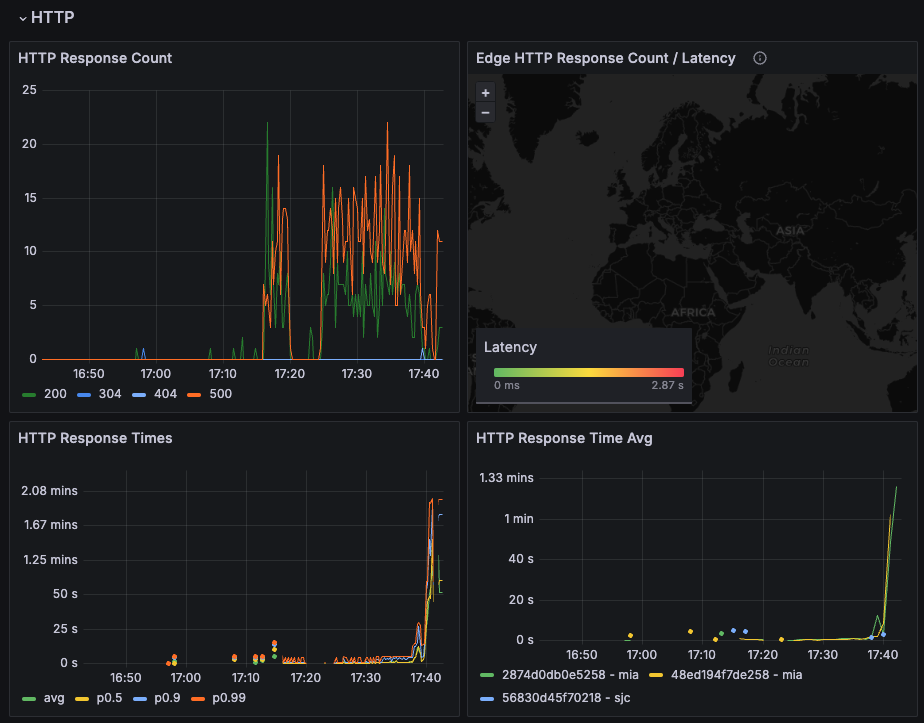Click the map zoom out minus button

tap(485, 112)
